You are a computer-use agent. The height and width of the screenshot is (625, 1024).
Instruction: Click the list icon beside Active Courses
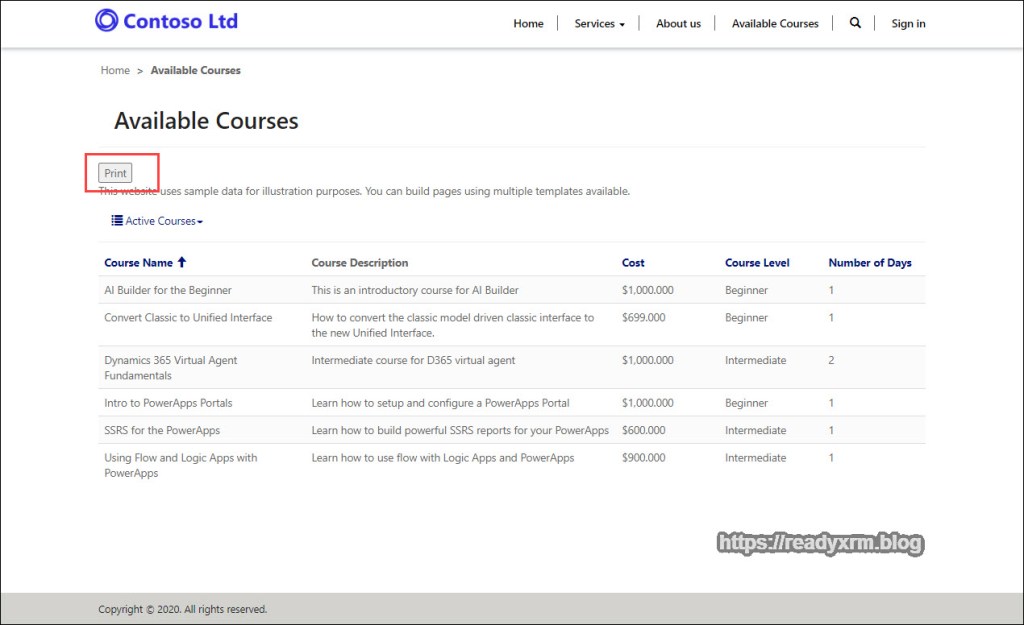pos(117,221)
